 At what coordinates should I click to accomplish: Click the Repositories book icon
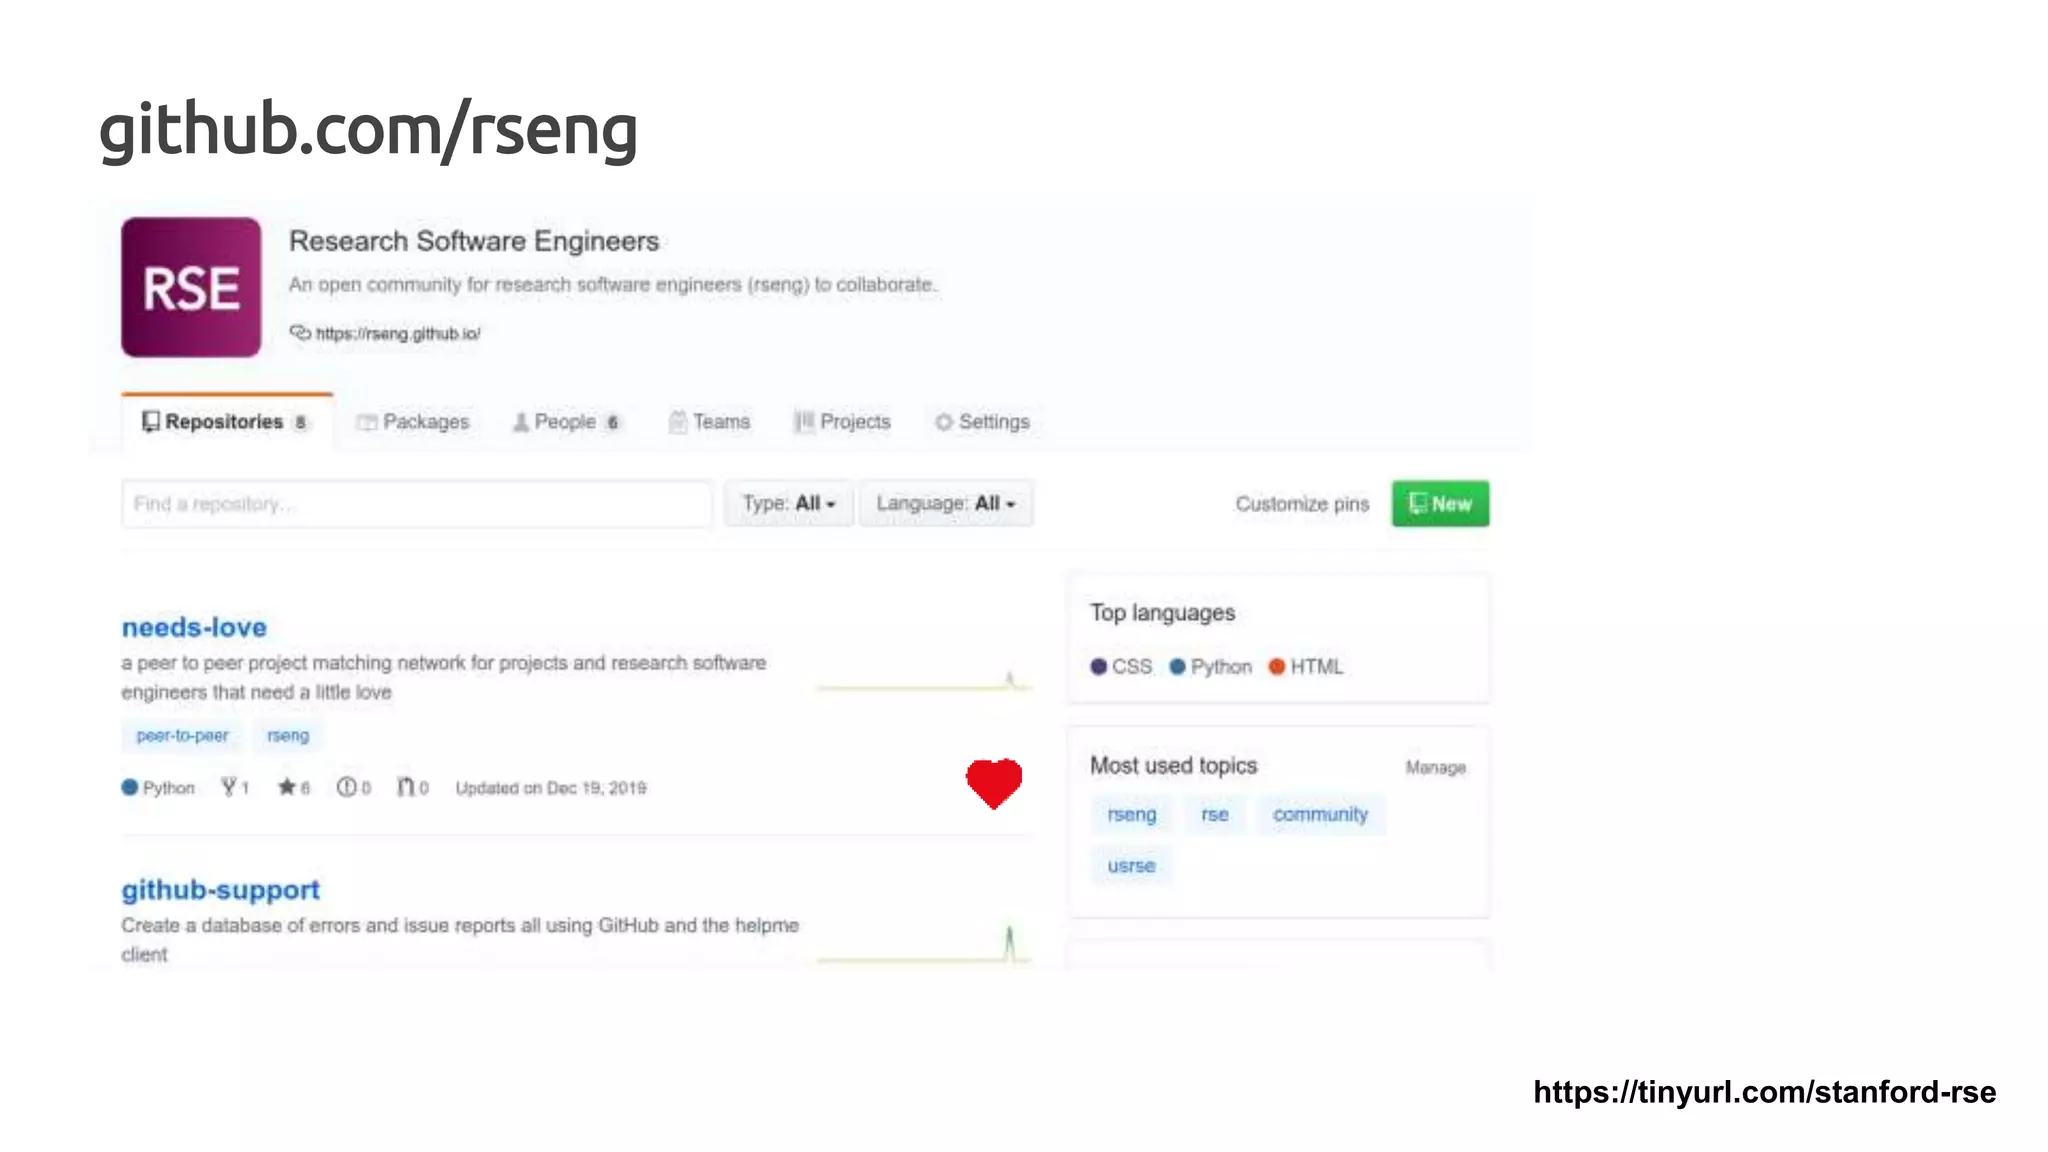(x=151, y=422)
